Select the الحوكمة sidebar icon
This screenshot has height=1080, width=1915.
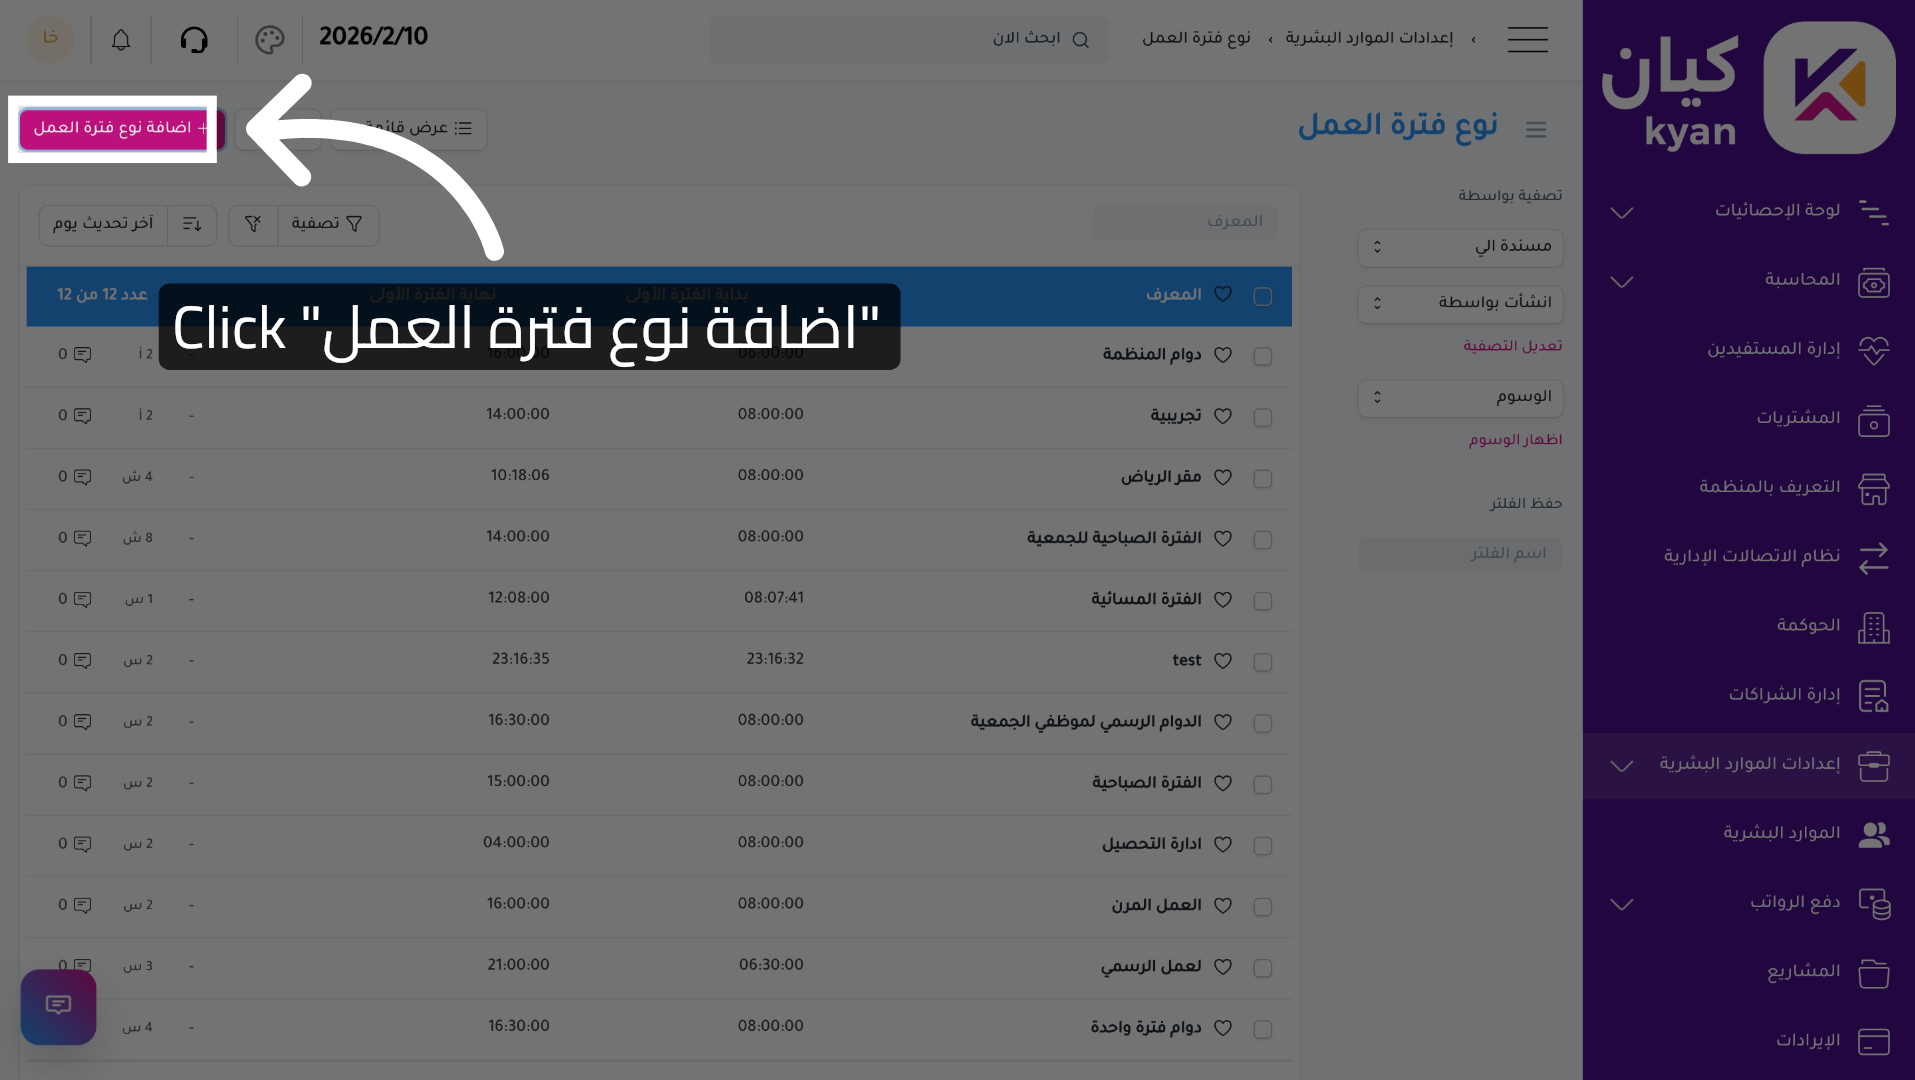click(1874, 627)
